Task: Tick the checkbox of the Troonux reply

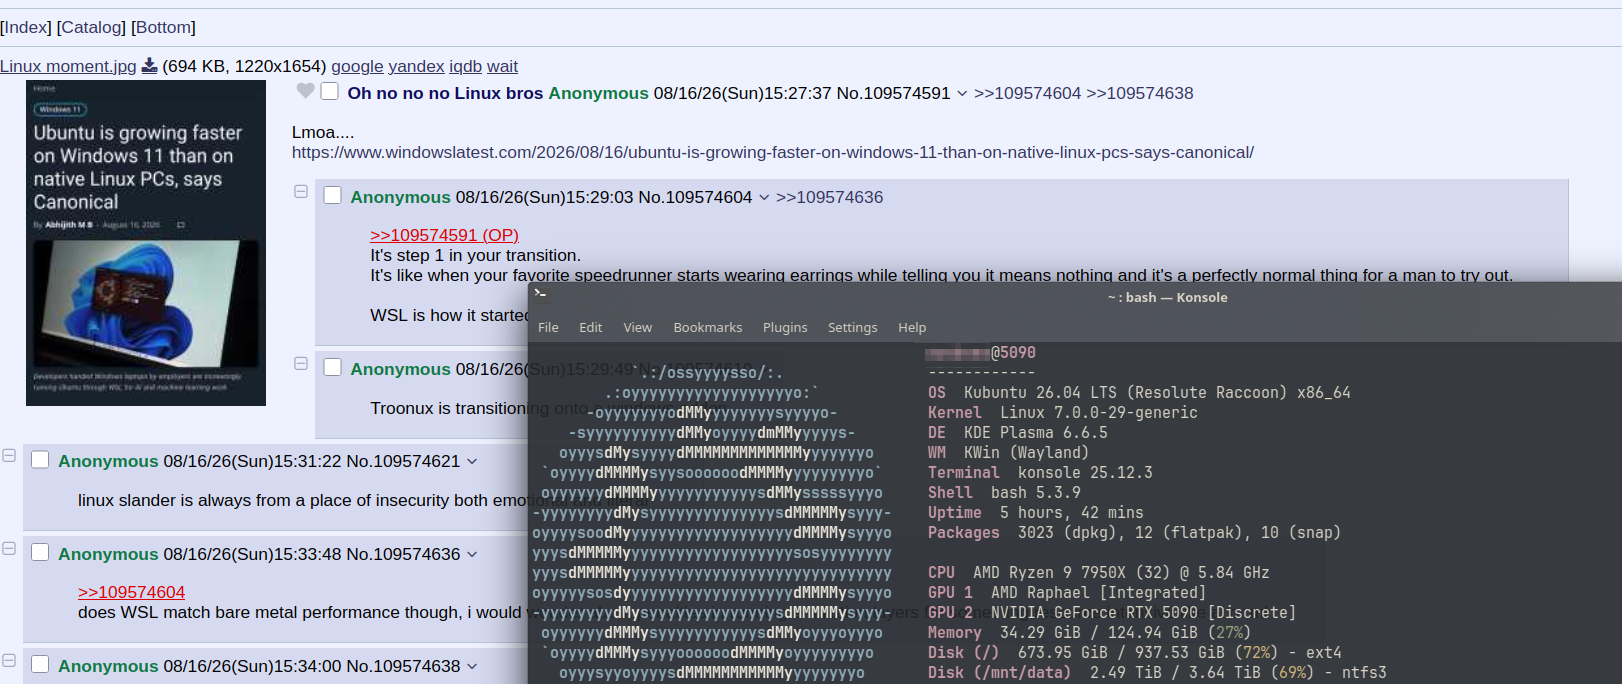Action: tap(332, 367)
